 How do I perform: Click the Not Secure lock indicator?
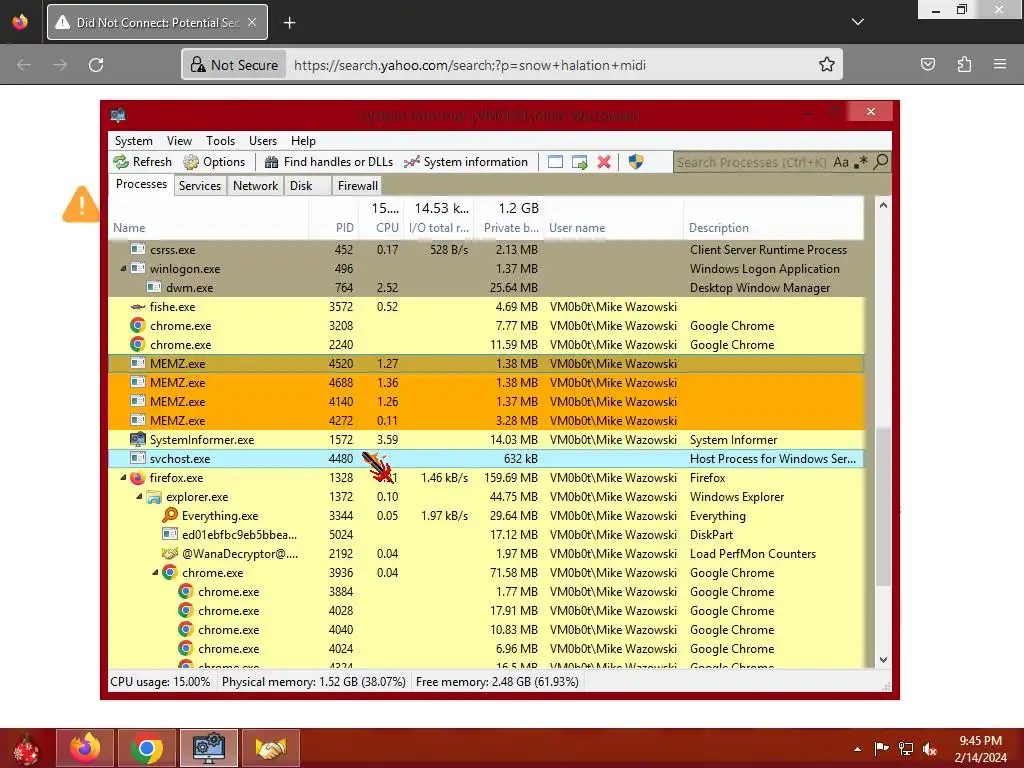point(234,65)
